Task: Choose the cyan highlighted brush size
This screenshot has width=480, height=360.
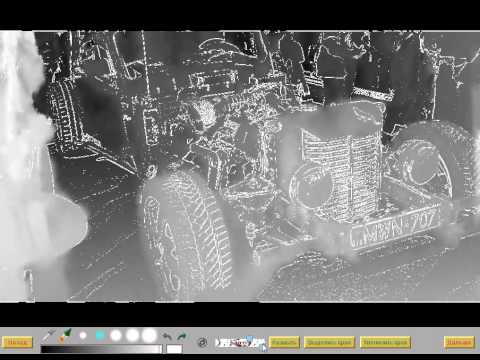Action: click(100, 335)
